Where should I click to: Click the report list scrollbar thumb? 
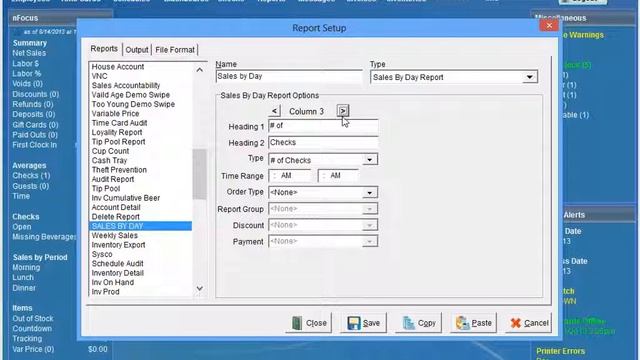(200, 174)
